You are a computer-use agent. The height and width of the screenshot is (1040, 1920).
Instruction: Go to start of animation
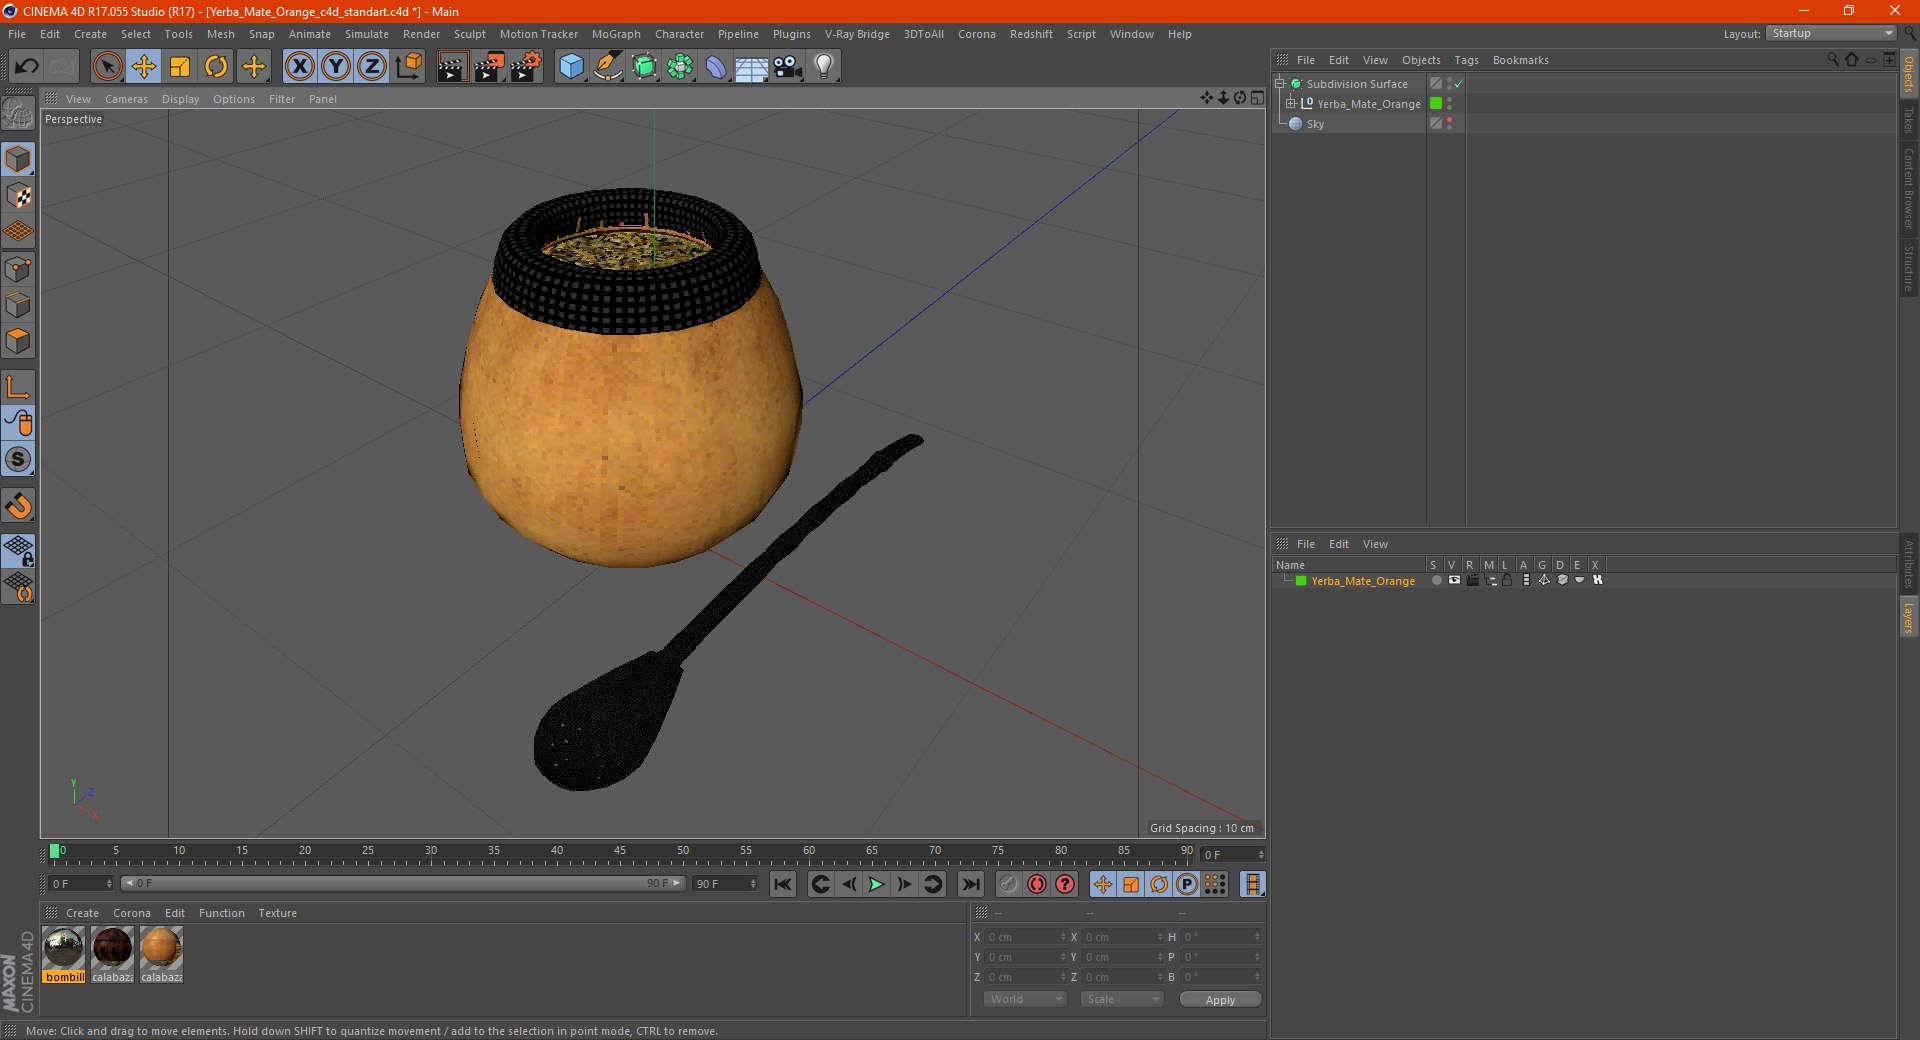tap(783, 884)
